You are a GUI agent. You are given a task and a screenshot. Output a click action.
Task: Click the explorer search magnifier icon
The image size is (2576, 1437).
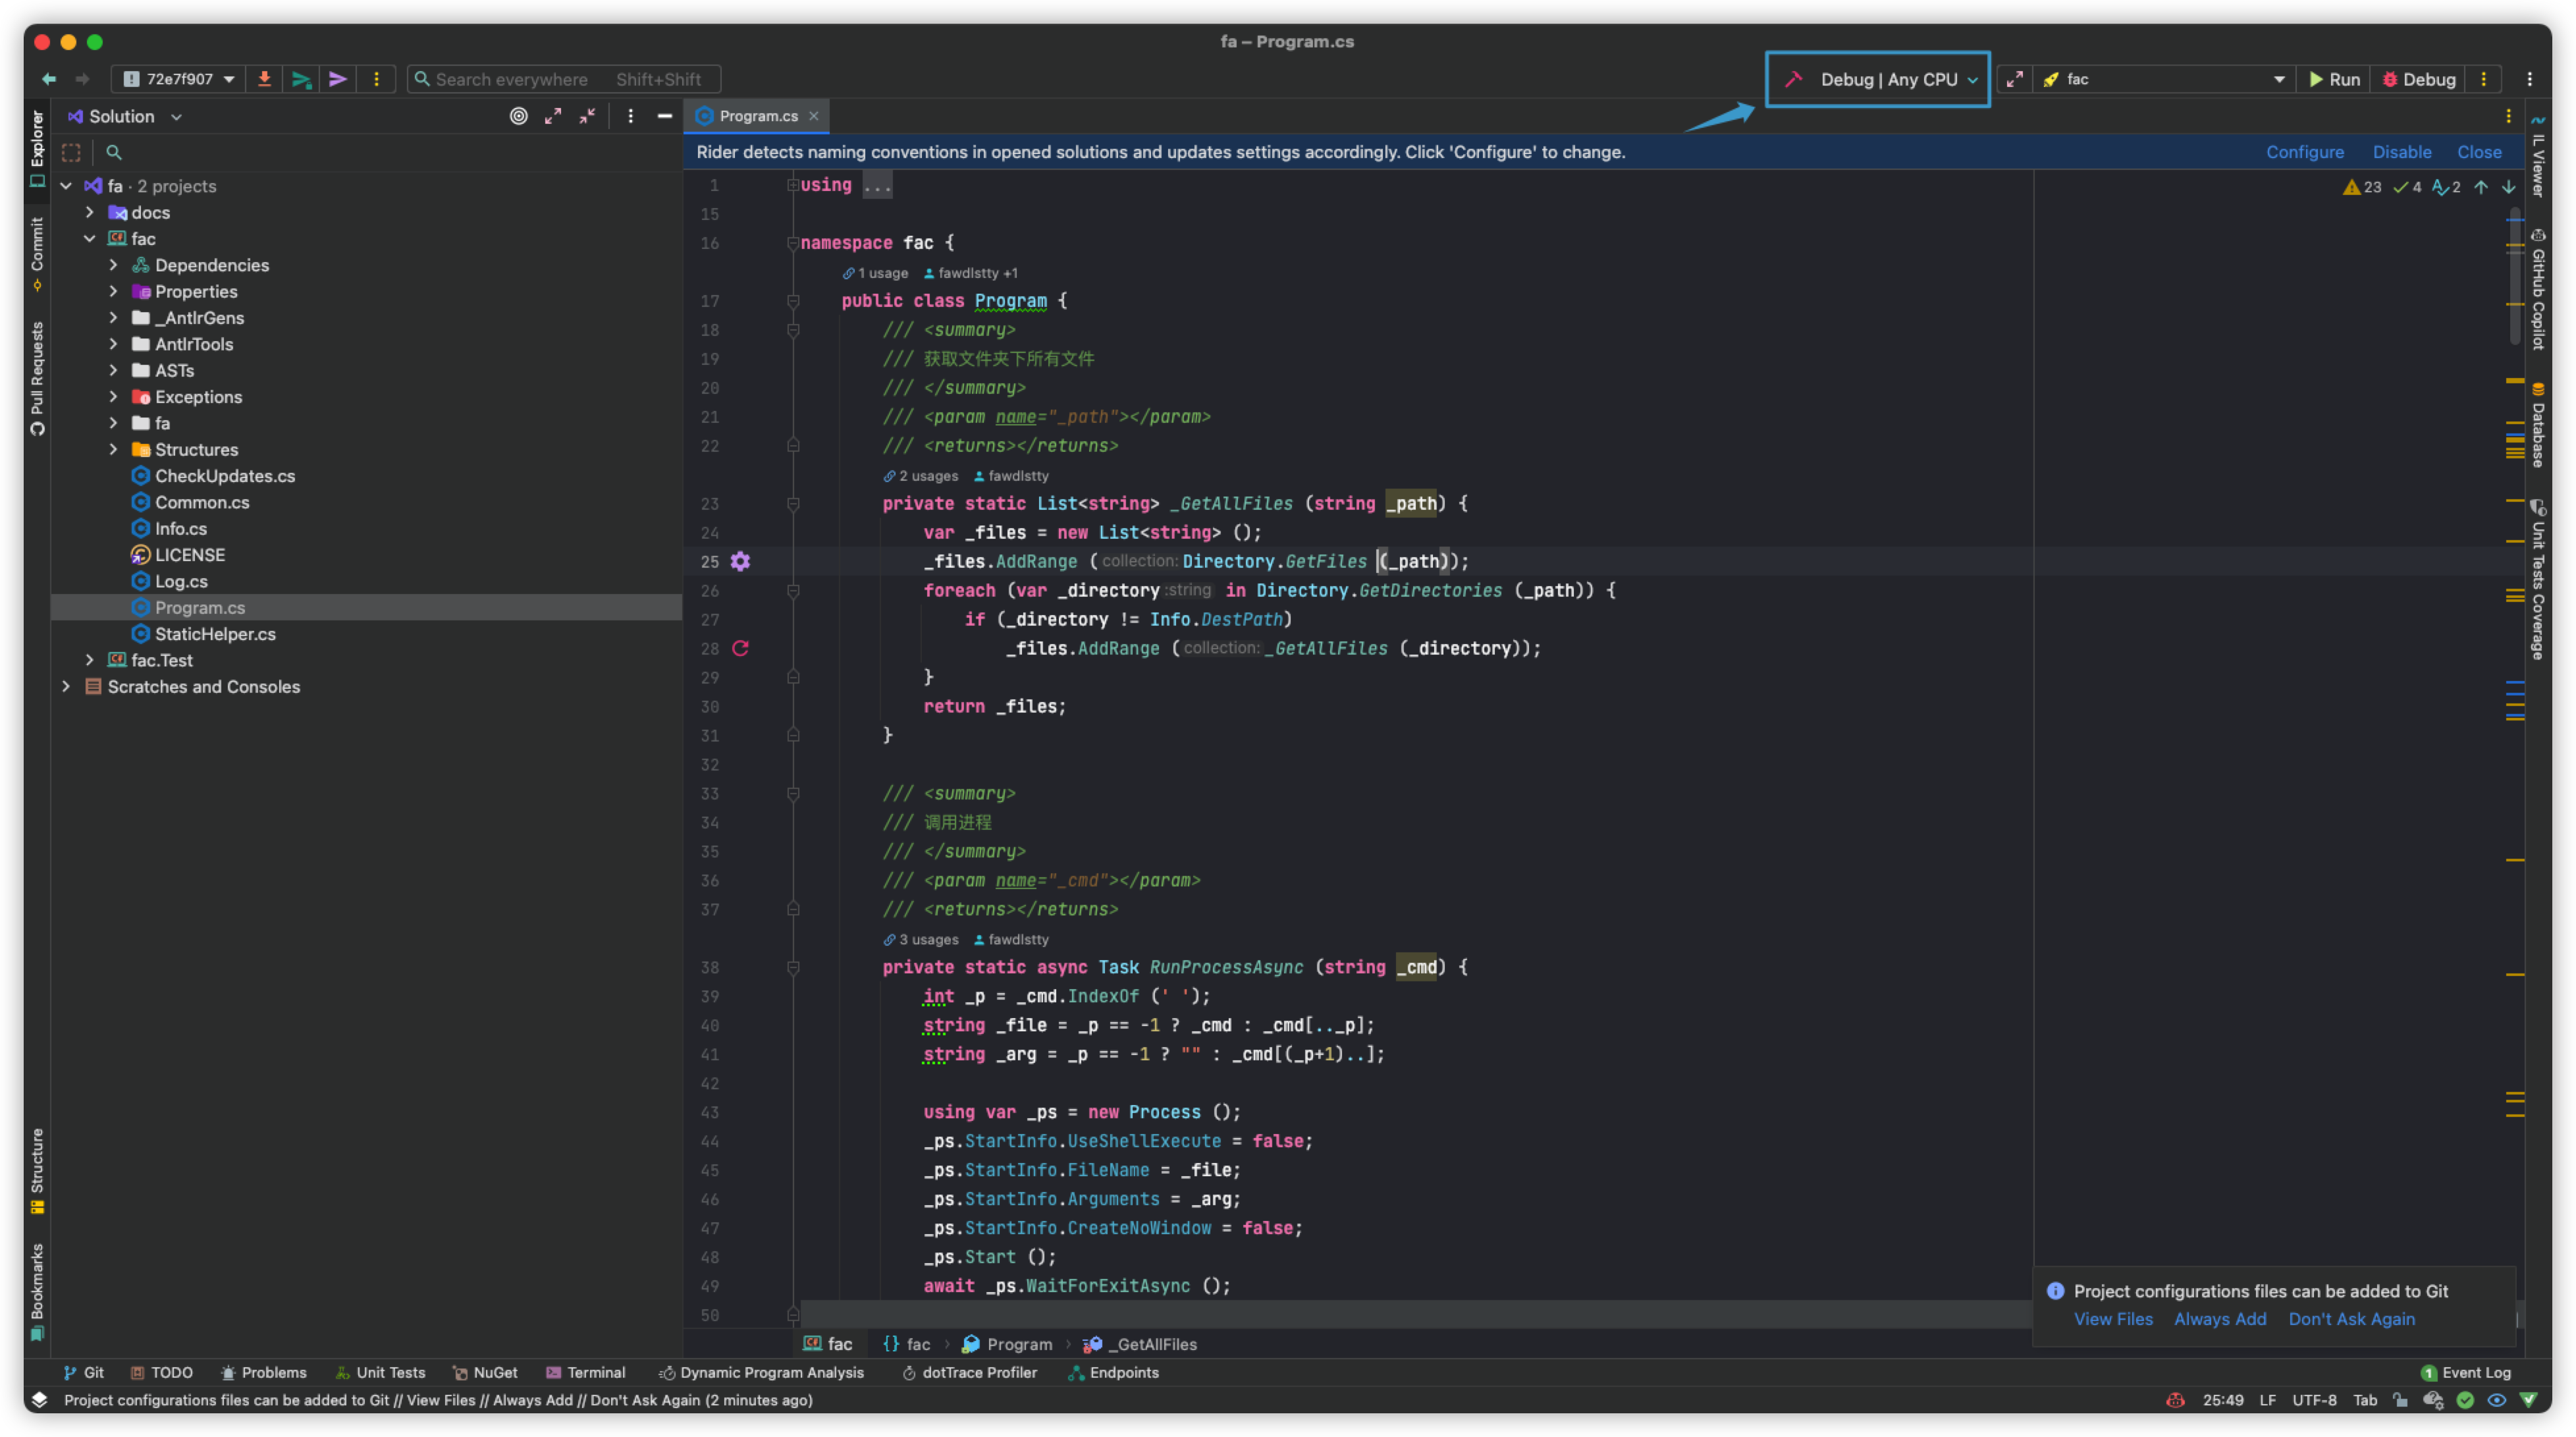click(114, 152)
